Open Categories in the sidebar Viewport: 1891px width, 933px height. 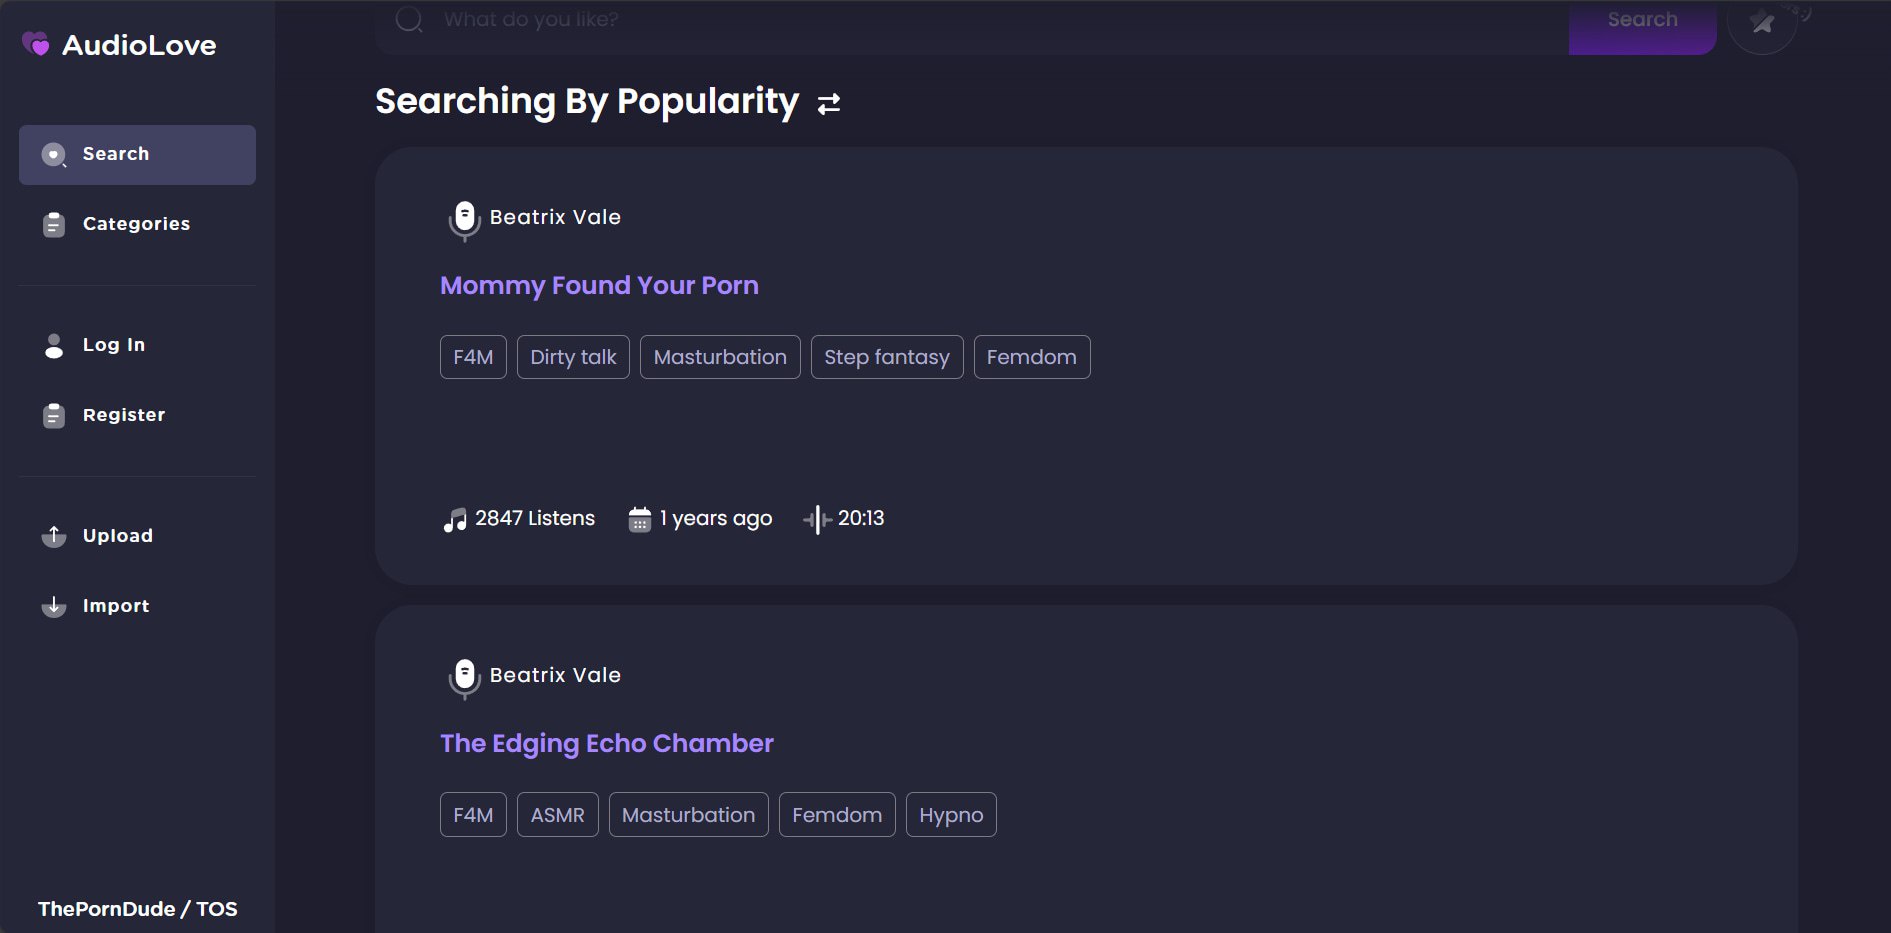(137, 224)
